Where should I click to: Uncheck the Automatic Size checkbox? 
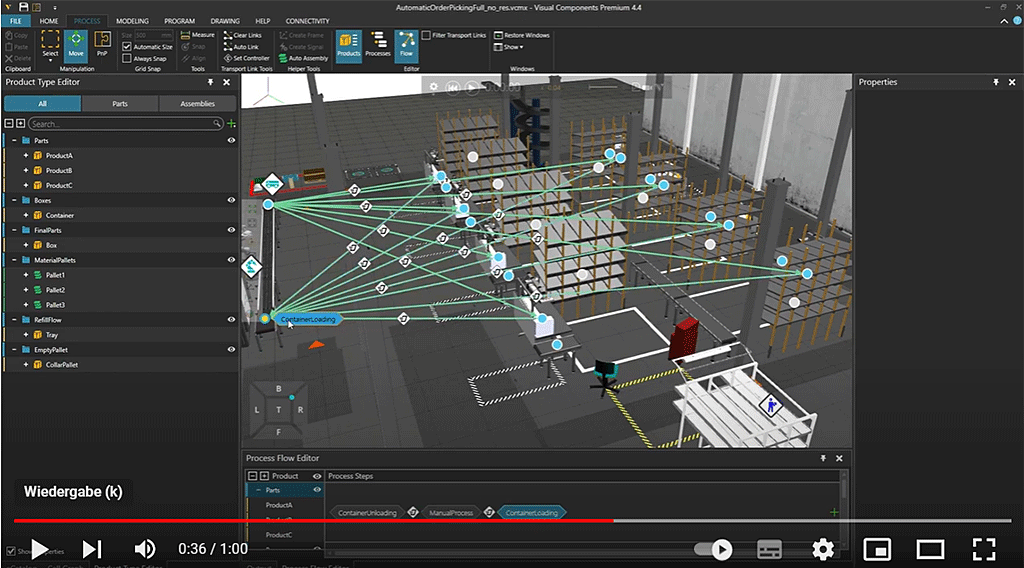tap(127, 47)
